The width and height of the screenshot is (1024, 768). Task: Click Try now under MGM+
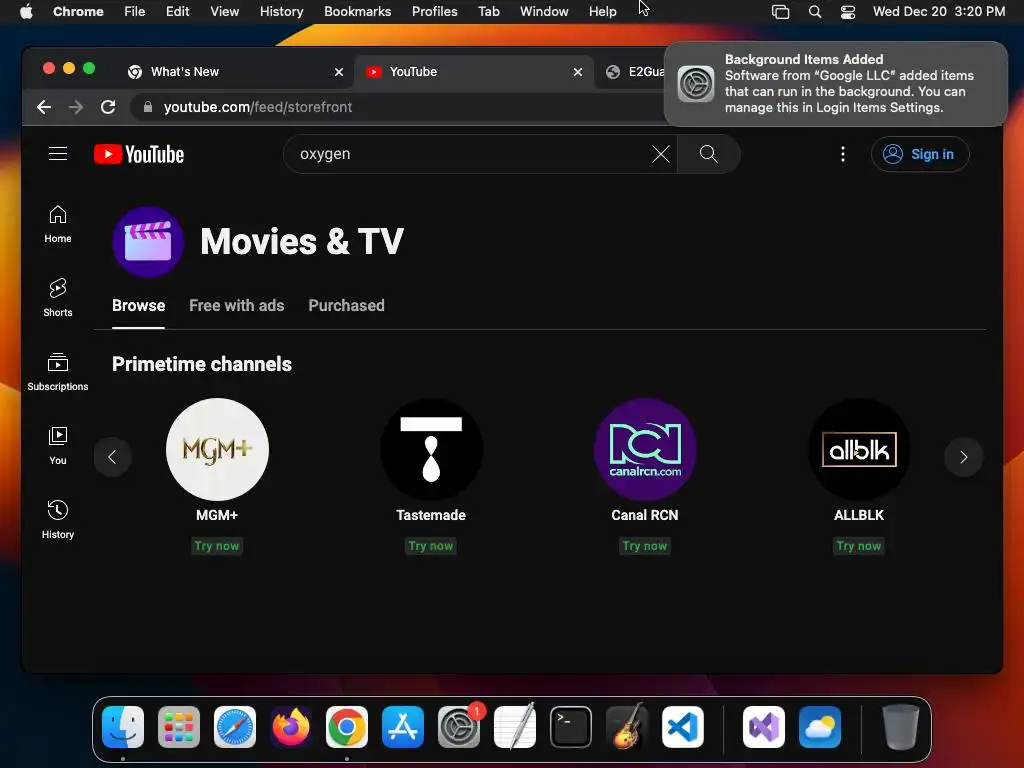217,546
